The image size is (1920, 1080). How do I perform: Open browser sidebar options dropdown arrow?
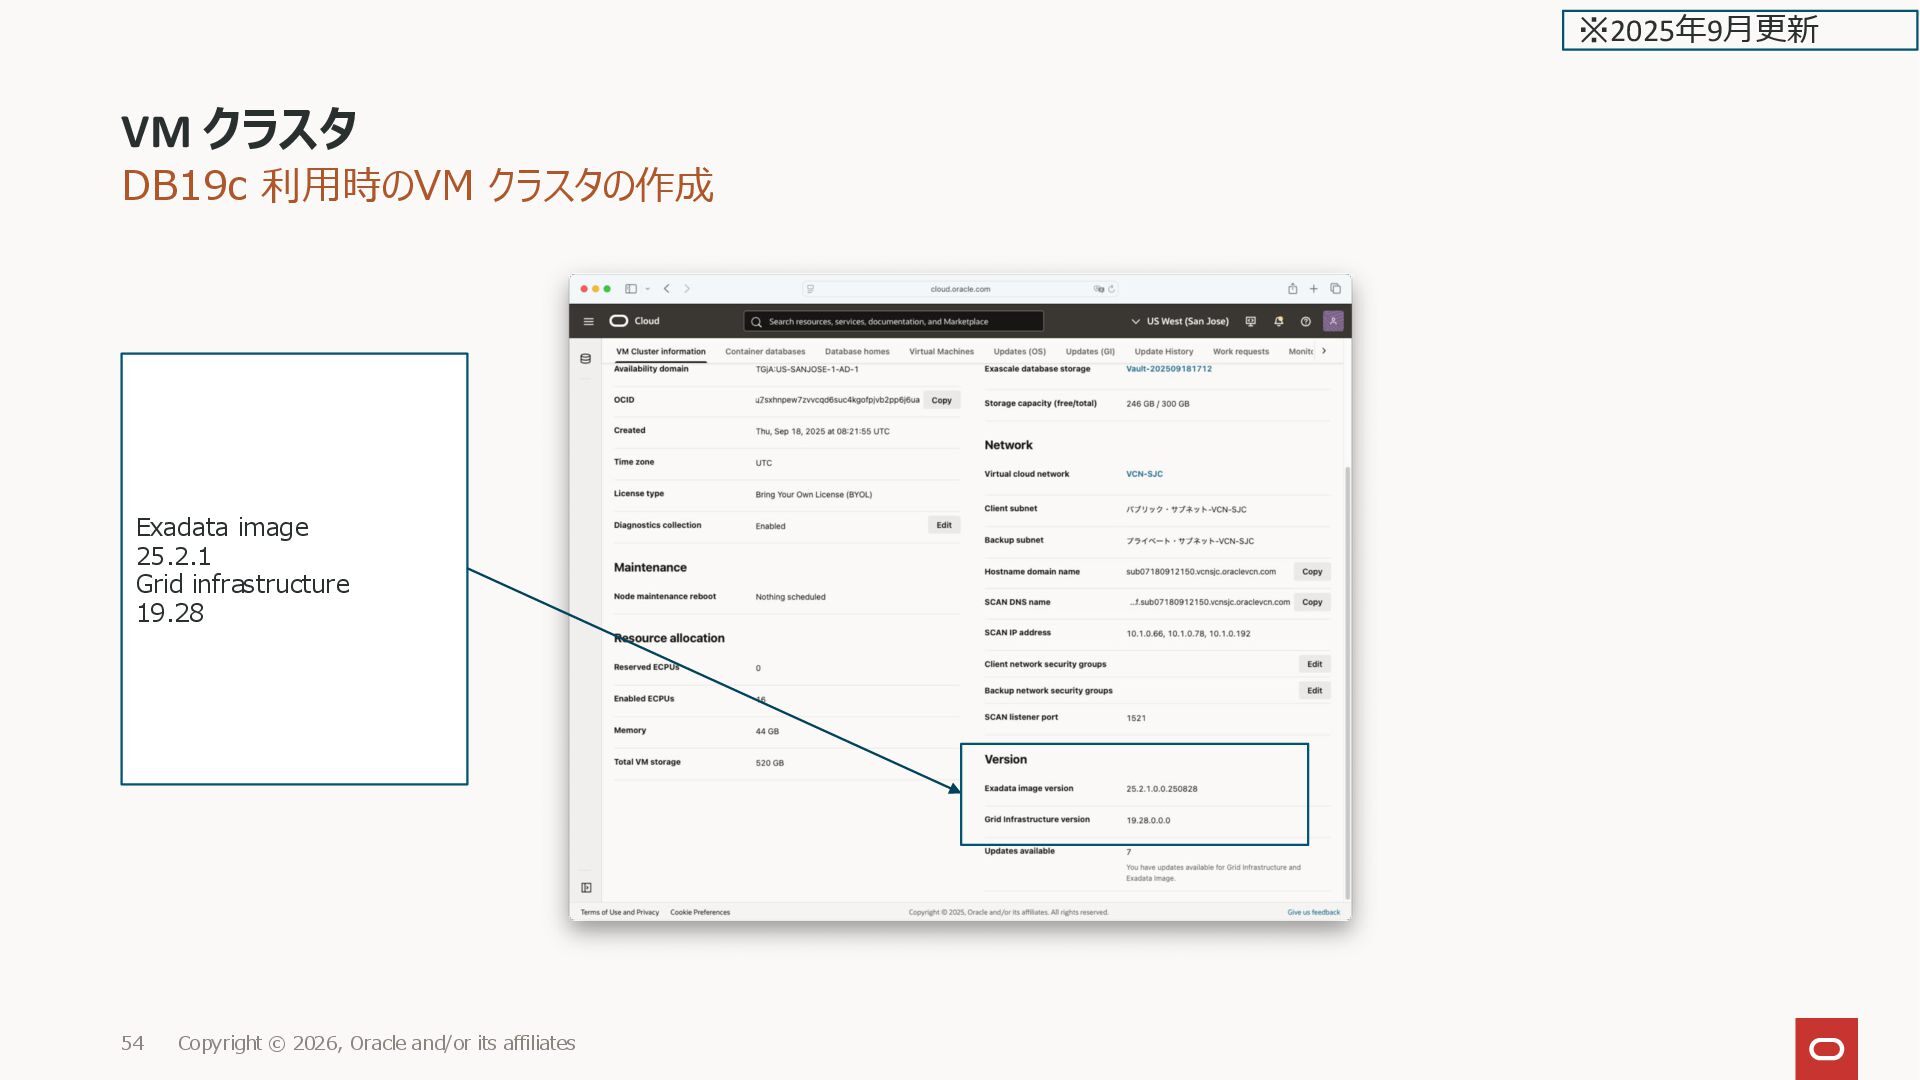pyautogui.click(x=648, y=289)
